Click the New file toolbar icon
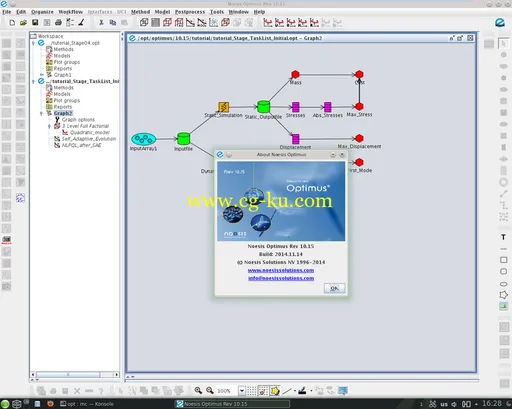This screenshot has height=409, width=512. tap(12, 23)
